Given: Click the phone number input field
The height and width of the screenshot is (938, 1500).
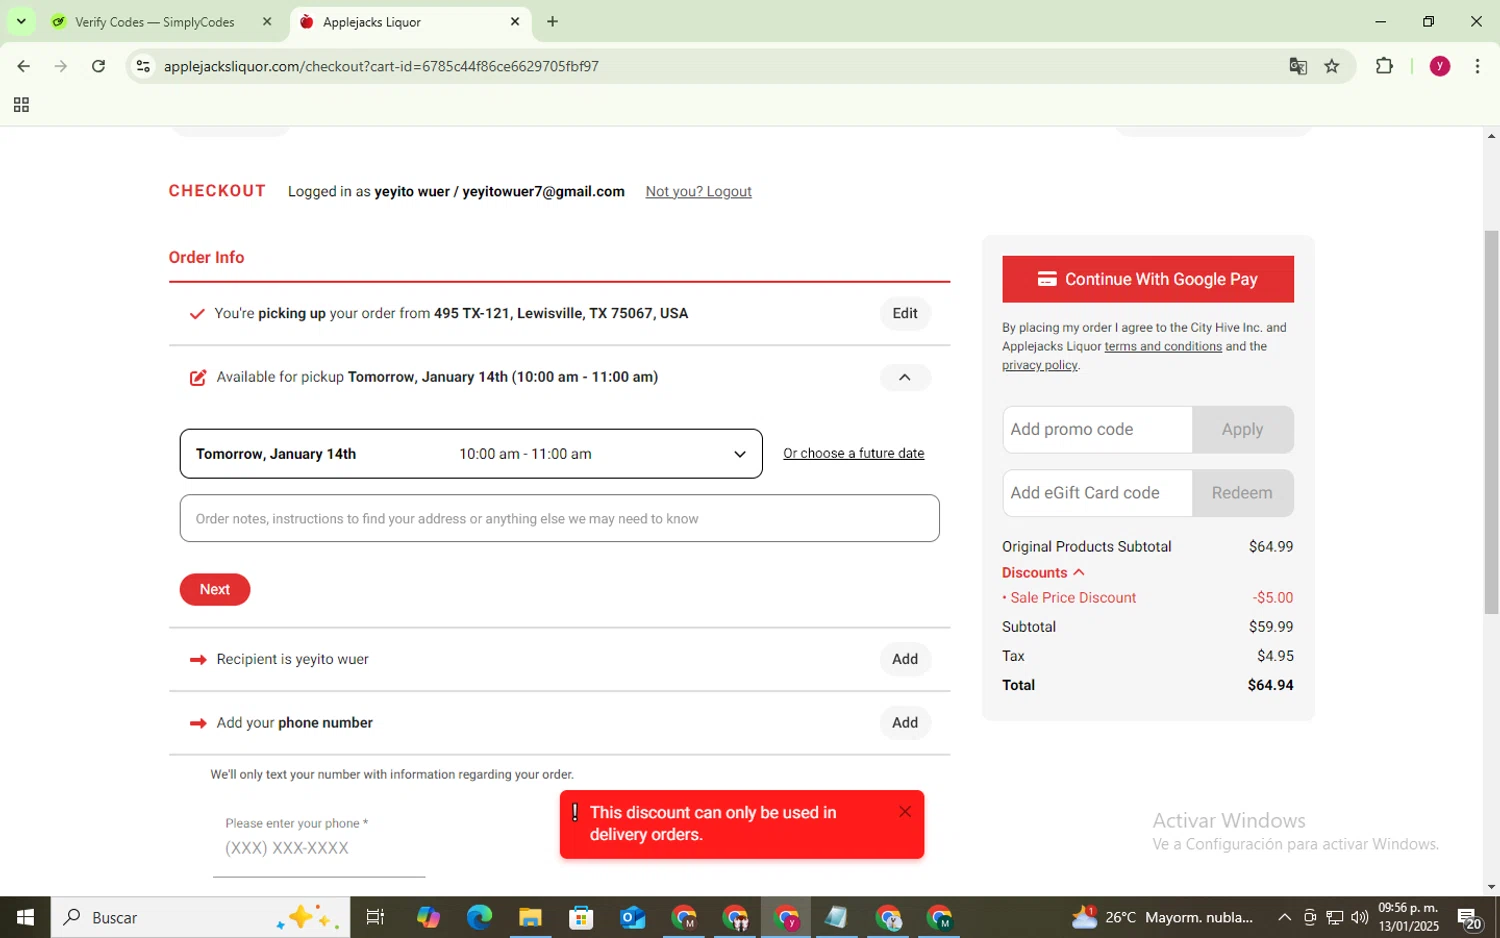Looking at the screenshot, I should tap(319, 848).
